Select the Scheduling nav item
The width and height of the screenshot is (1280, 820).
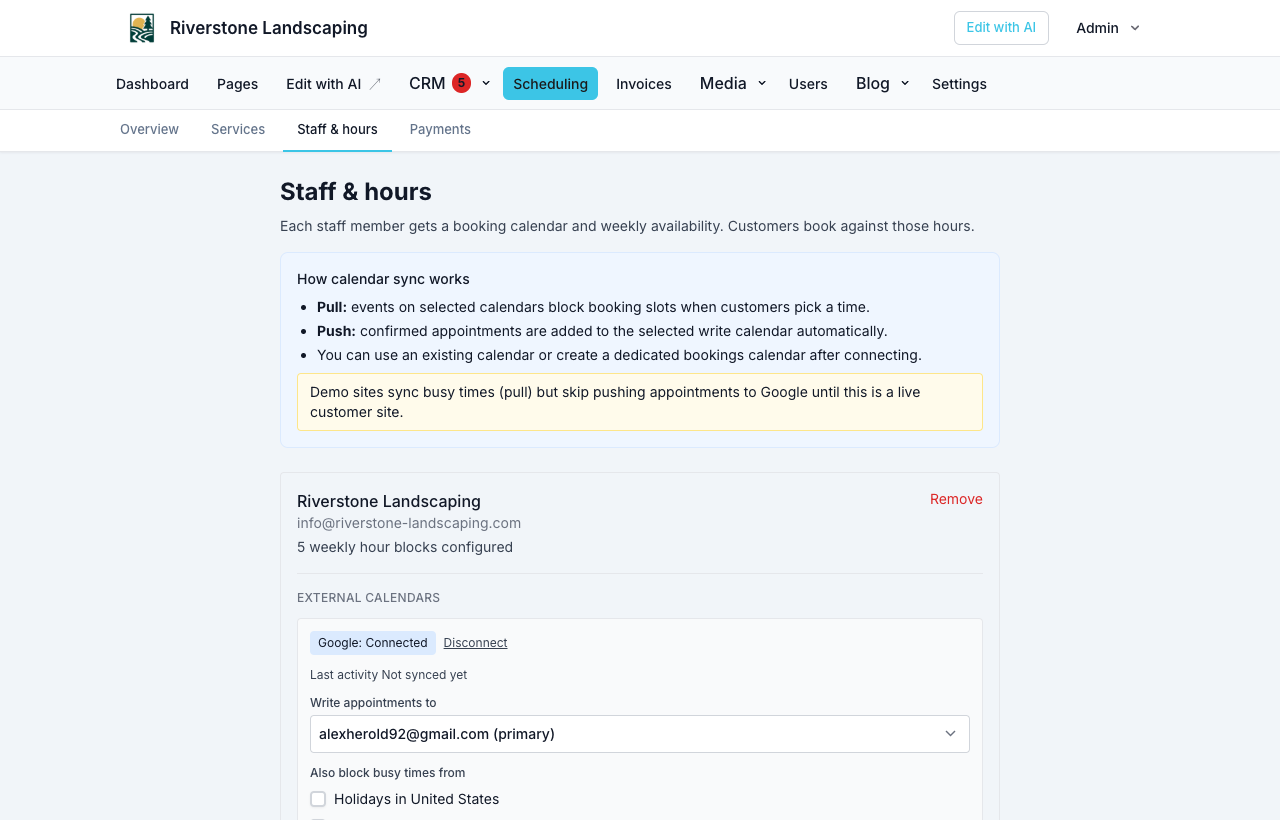550,84
